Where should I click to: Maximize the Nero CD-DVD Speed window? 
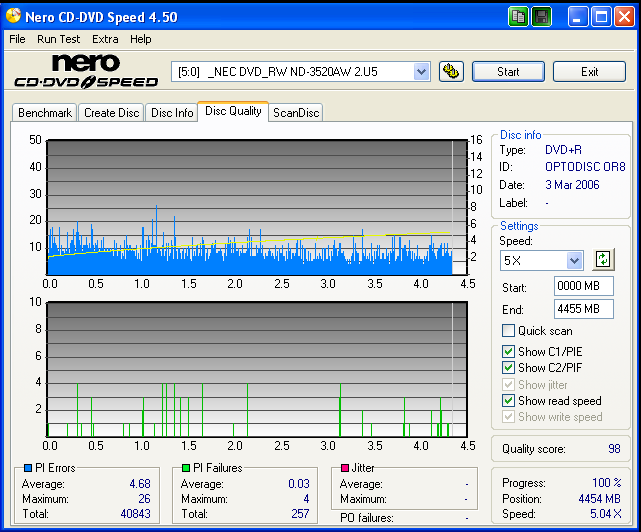point(601,17)
